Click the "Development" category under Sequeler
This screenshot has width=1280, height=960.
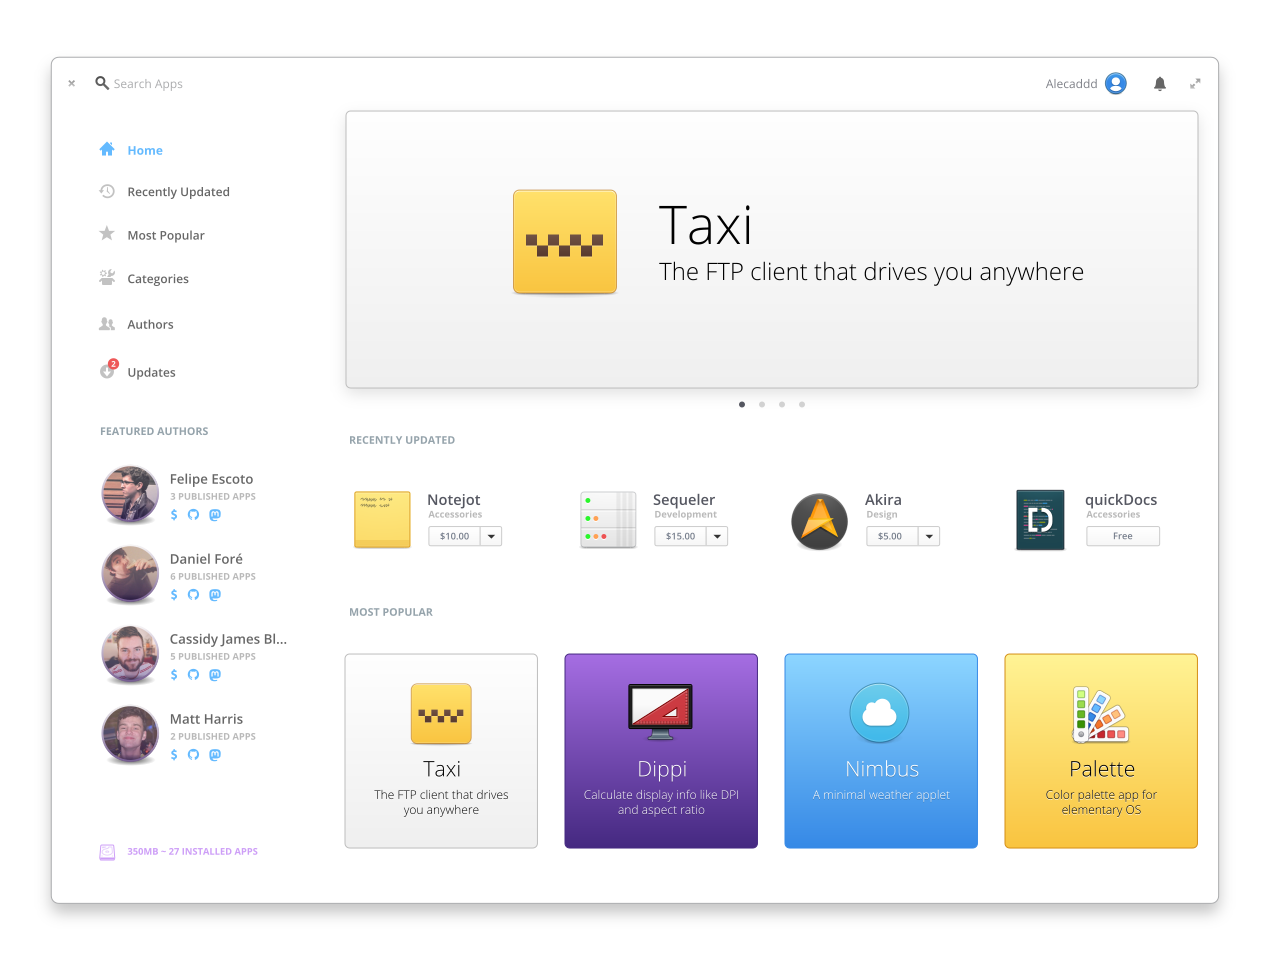click(x=686, y=515)
